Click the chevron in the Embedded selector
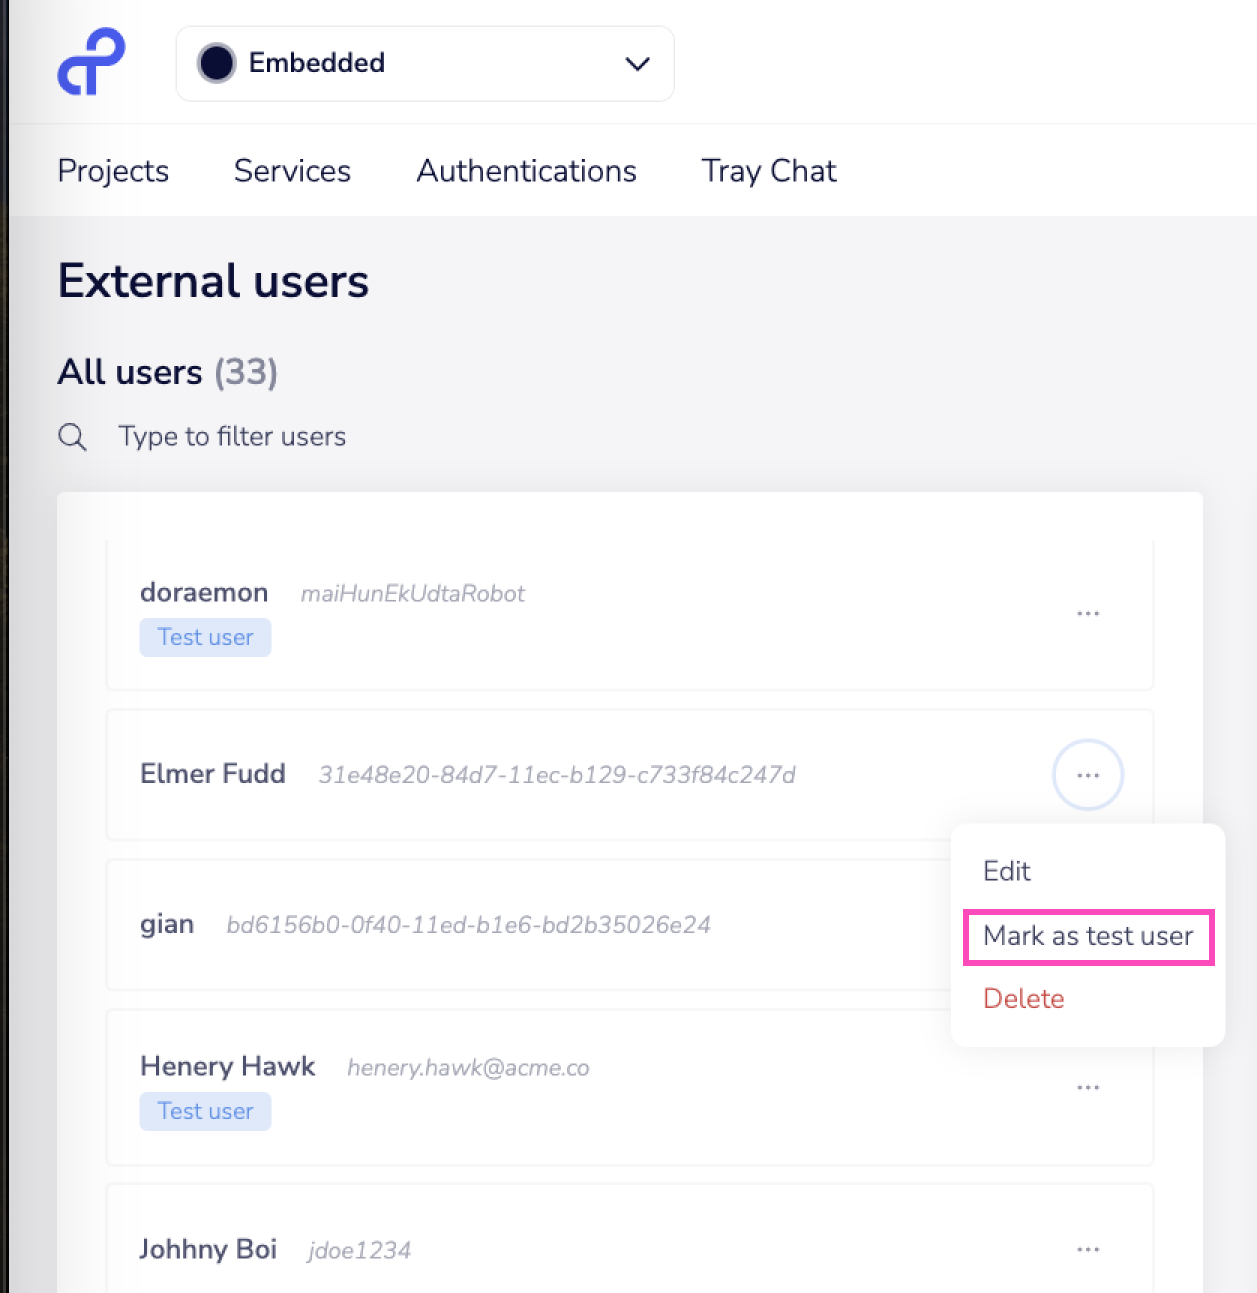1257x1293 pixels. pyautogui.click(x=637, y=63)
